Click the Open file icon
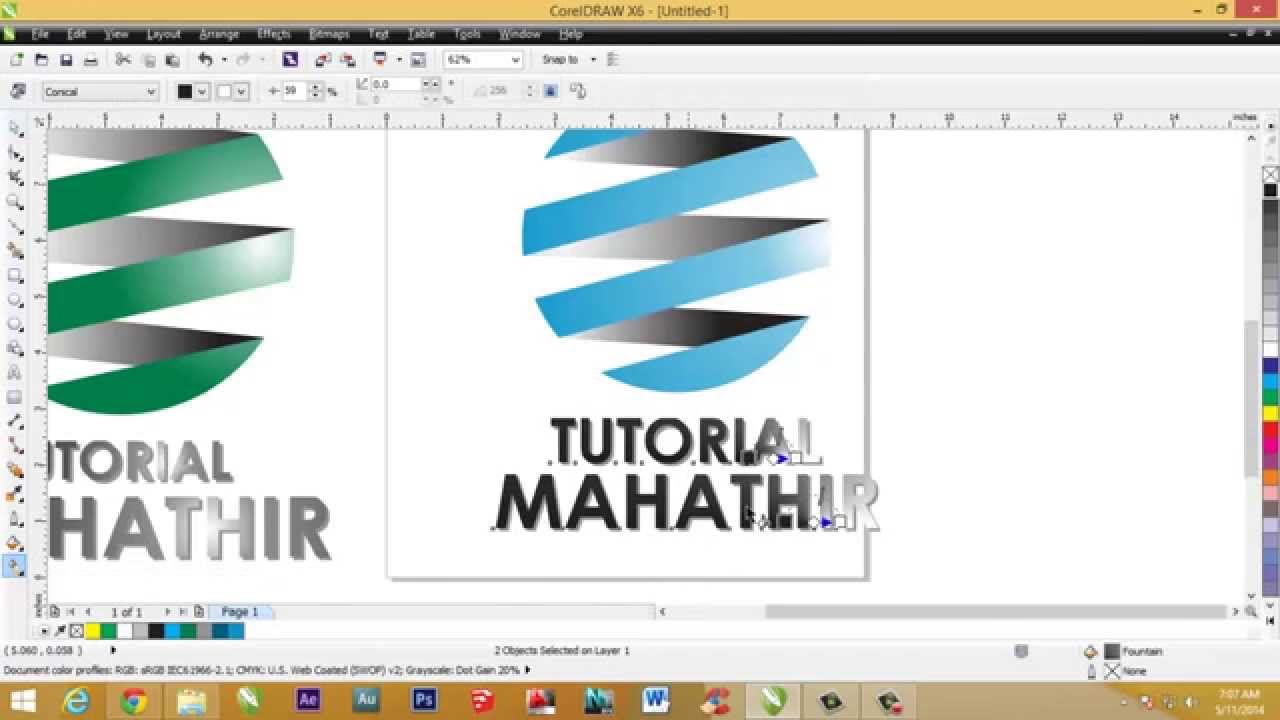 [42, 60]
